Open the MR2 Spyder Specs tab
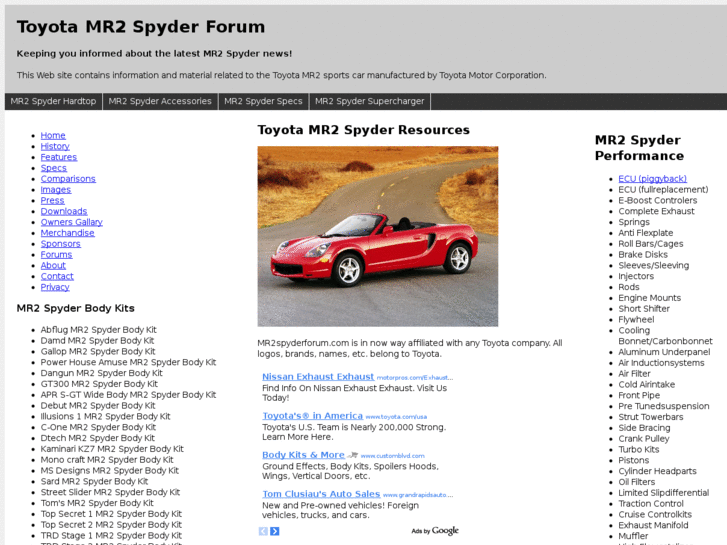 pos(263,101)
